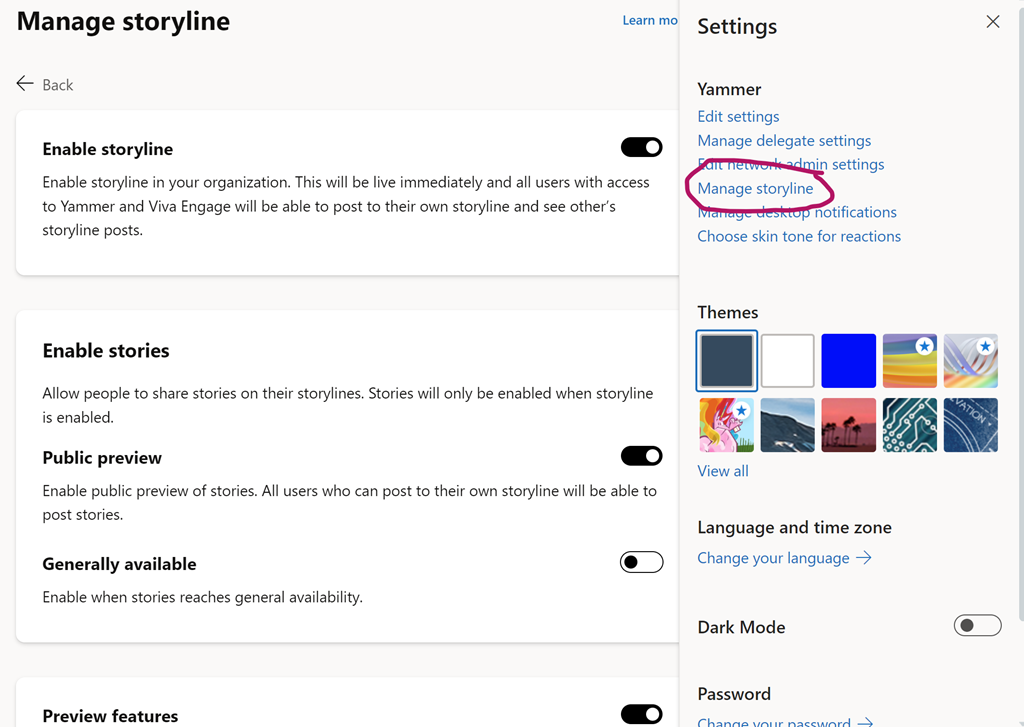
Task: Apply the bright blue theme
Action: click(849, 361)
